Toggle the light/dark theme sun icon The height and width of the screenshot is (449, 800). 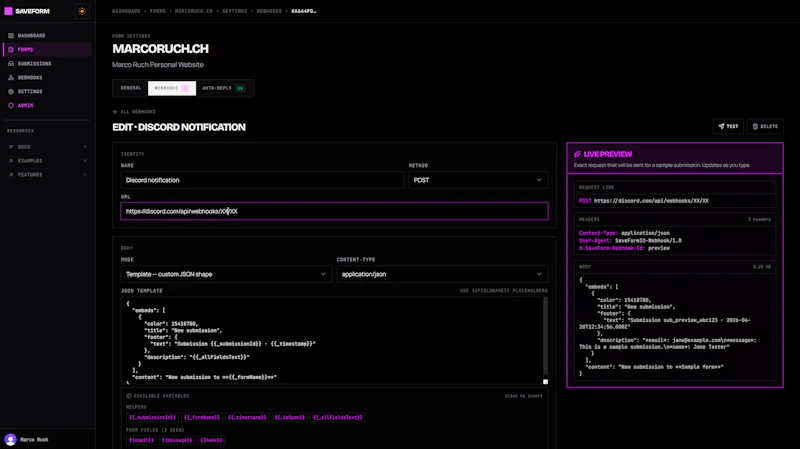[x=82, y=11]
